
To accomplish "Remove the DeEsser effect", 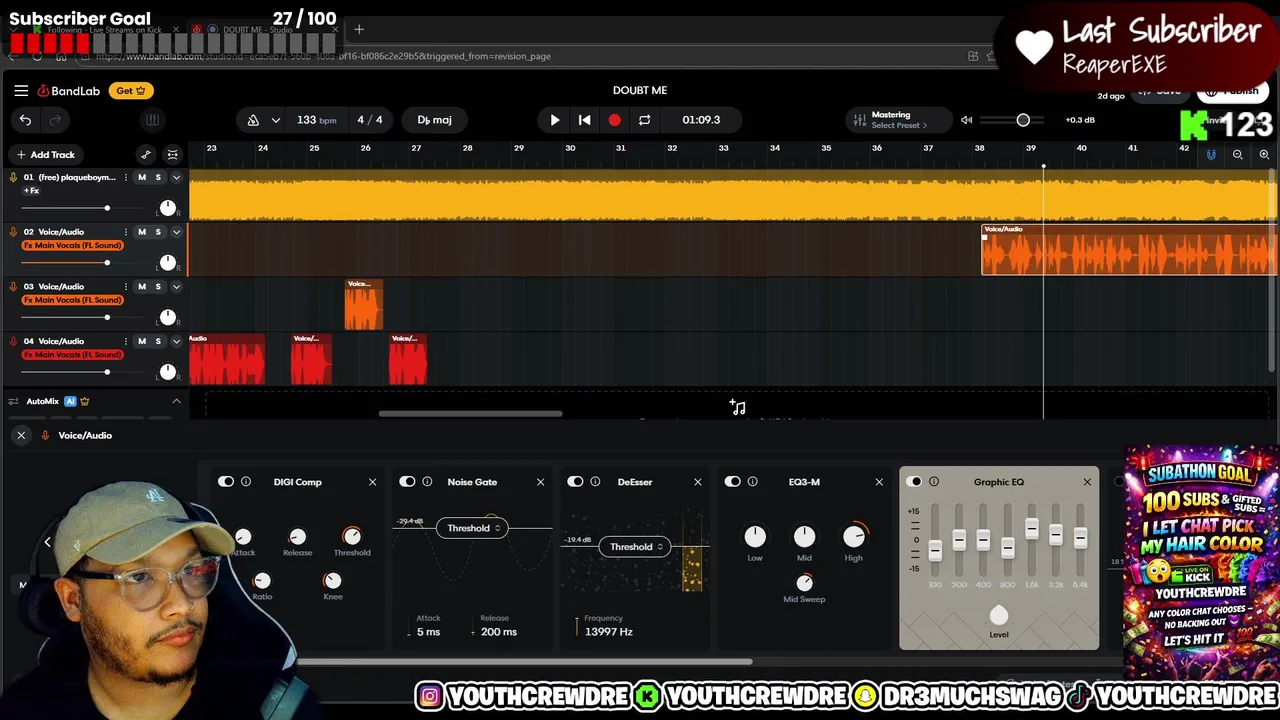I will [x=698, y=482].
